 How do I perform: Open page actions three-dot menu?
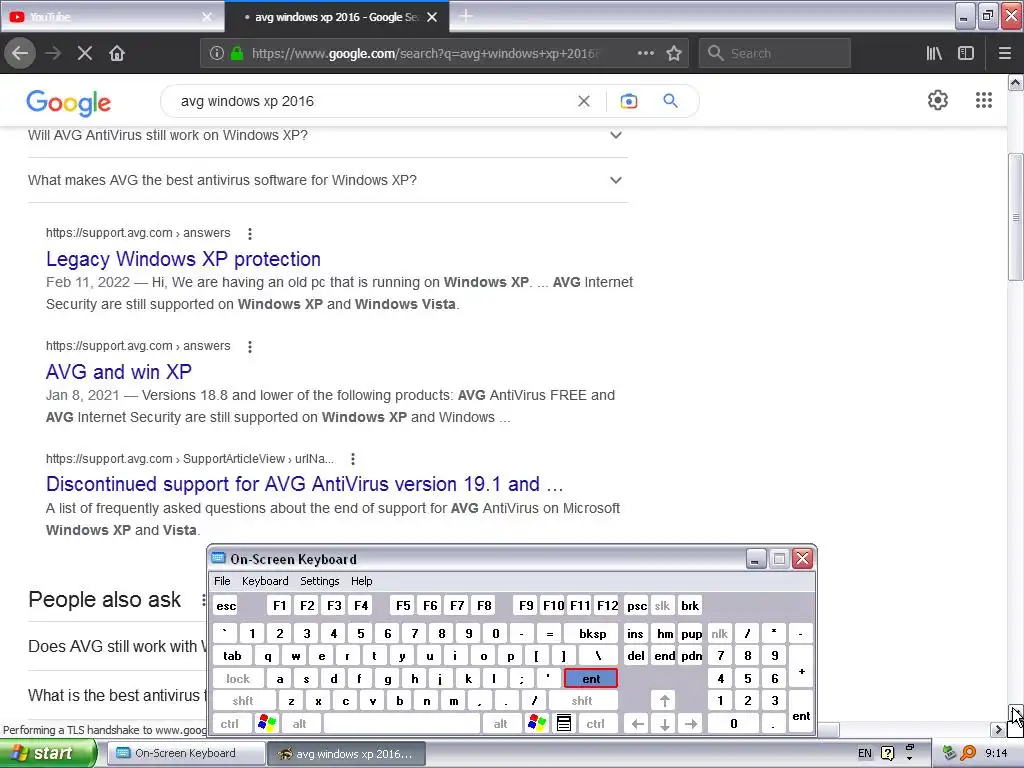click(x=645, y=53)
